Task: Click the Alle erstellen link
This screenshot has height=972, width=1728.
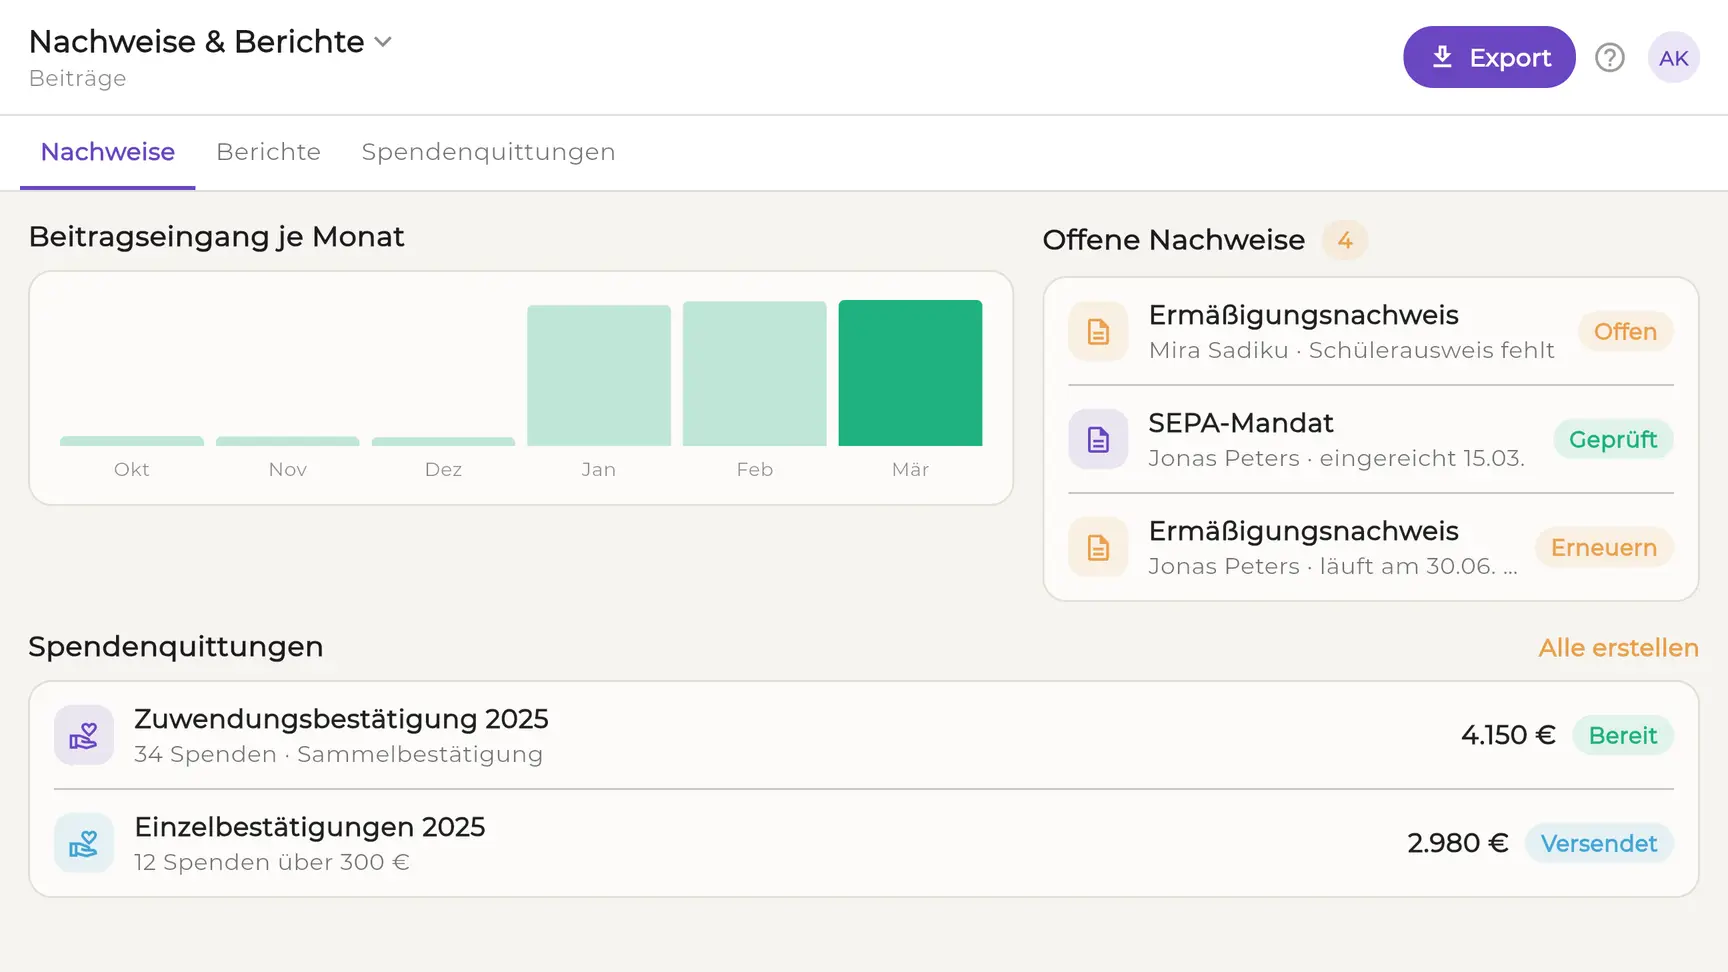Action: pyautogui.click(x=1618, y=648)
